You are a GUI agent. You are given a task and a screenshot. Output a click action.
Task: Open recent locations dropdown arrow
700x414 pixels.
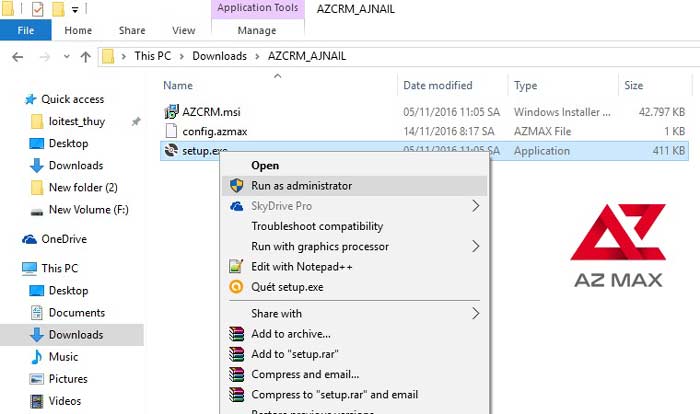pyautogui.click(x=67, y=57)
